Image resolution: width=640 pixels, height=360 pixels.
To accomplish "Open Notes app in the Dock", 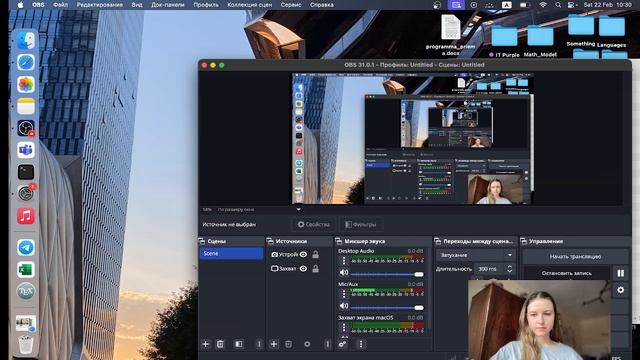I will click(x=26, y=107).
